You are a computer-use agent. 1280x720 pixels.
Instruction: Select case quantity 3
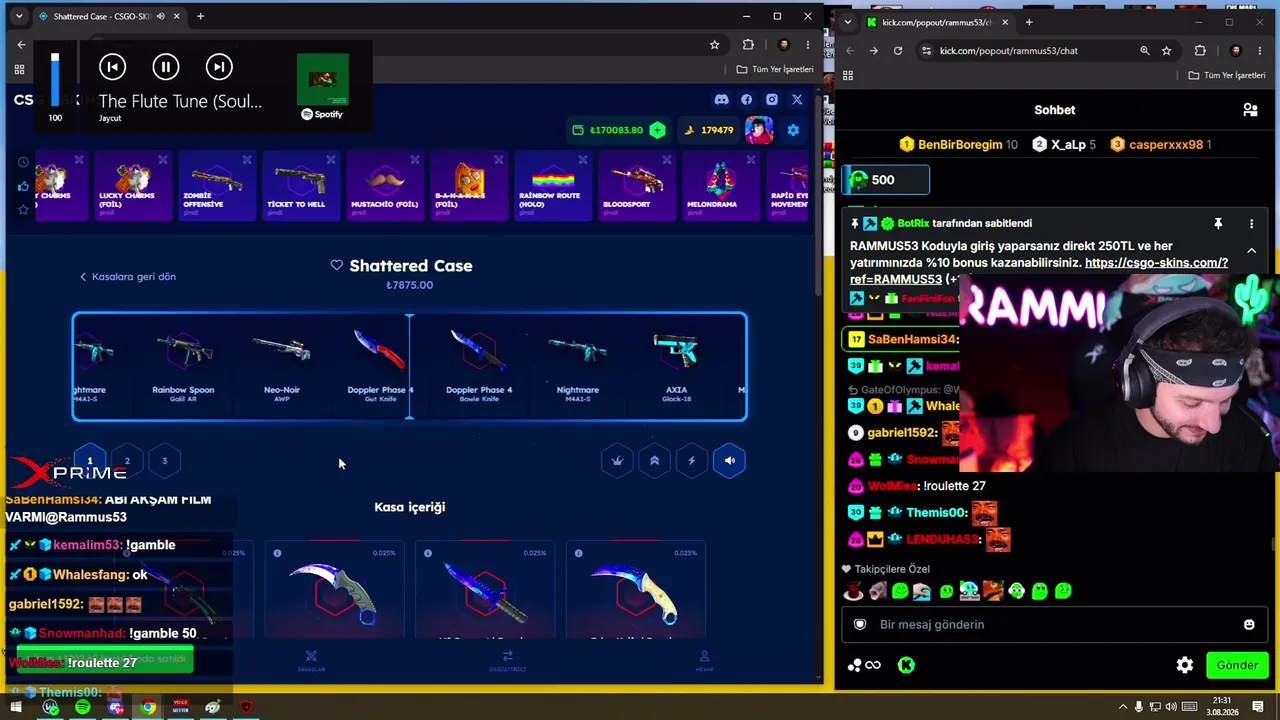coord(165,461)
